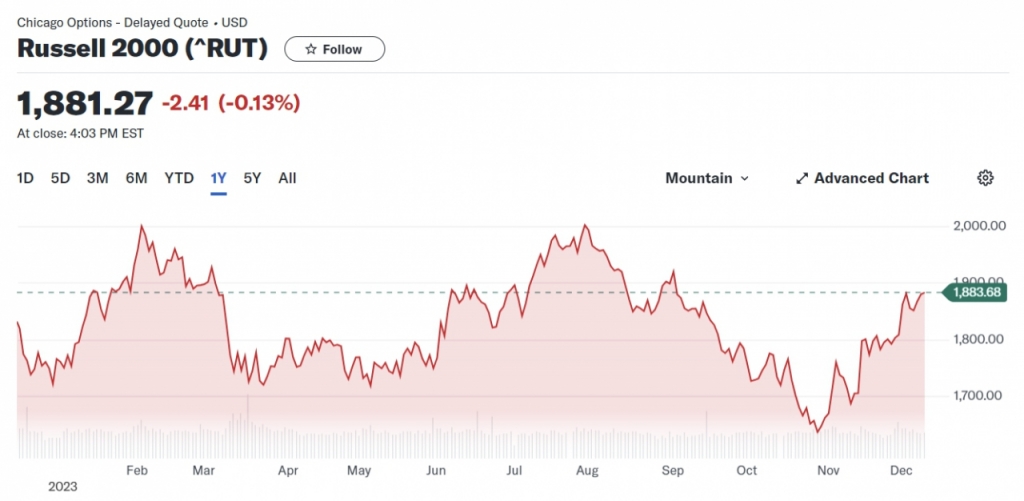The width and height of the screenshot is (1024, 501).
Task: Expand the Mountain chart type dropdown
Action: coord(706,178)
